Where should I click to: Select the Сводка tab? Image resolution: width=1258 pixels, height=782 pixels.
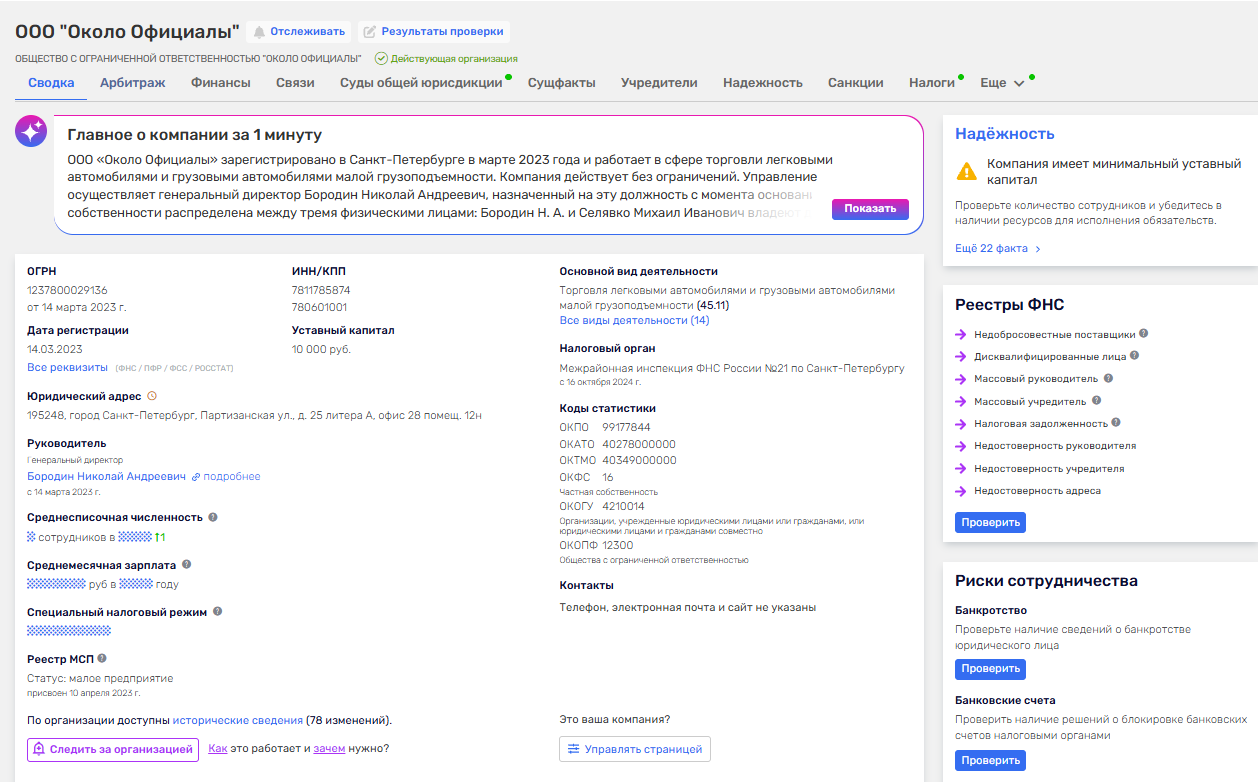coord(51,83)
